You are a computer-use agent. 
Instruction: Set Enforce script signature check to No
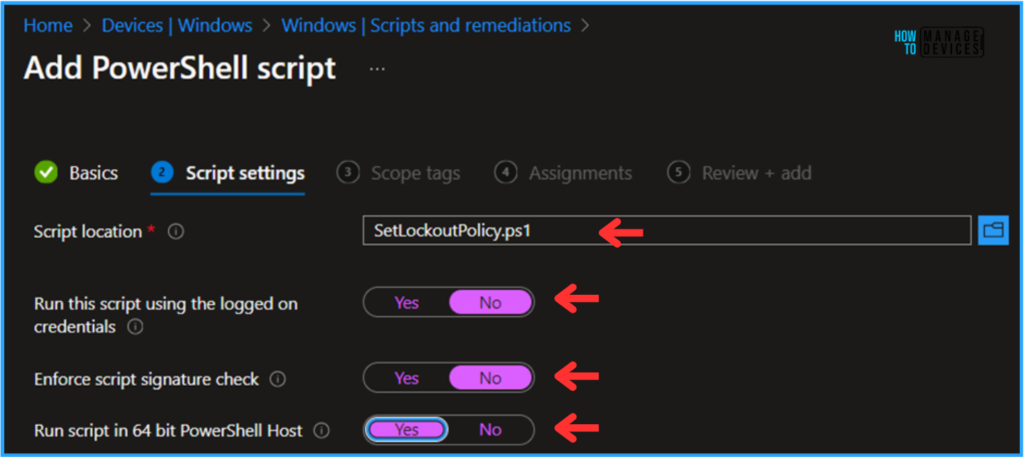(490, 378)
